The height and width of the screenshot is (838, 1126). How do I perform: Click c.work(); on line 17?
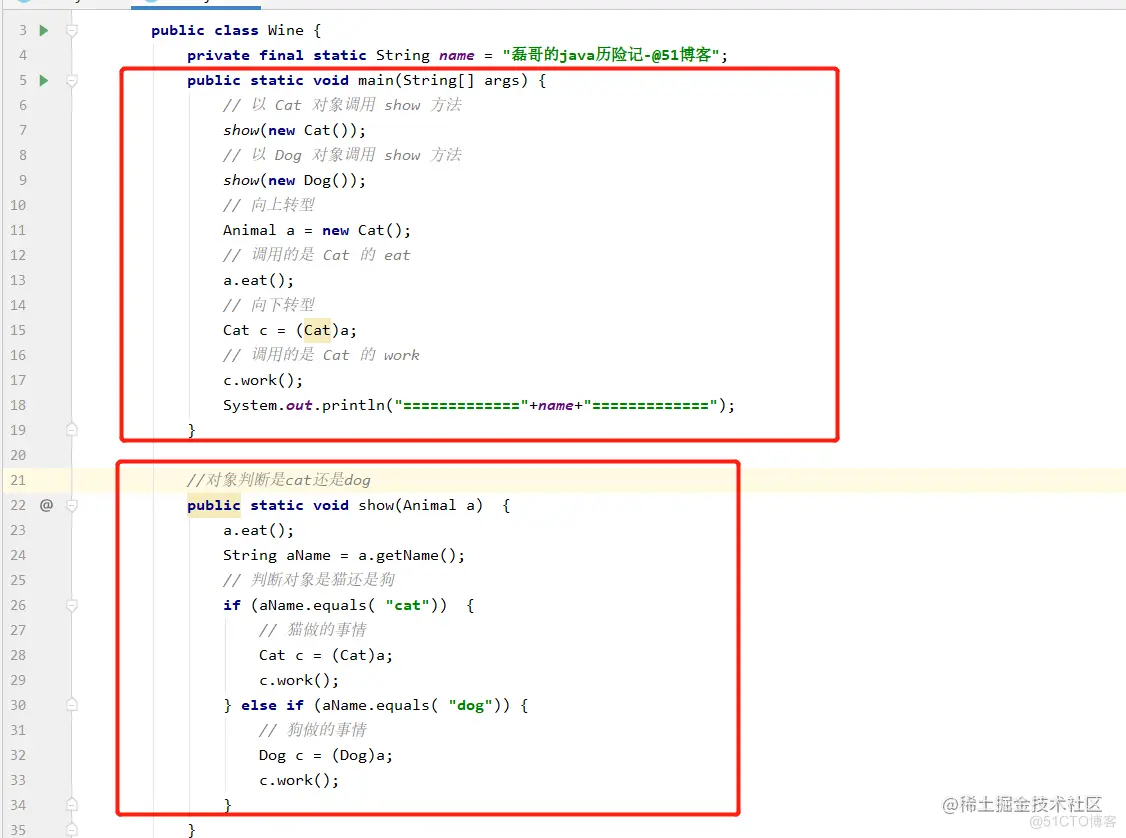tap(263, 380)
